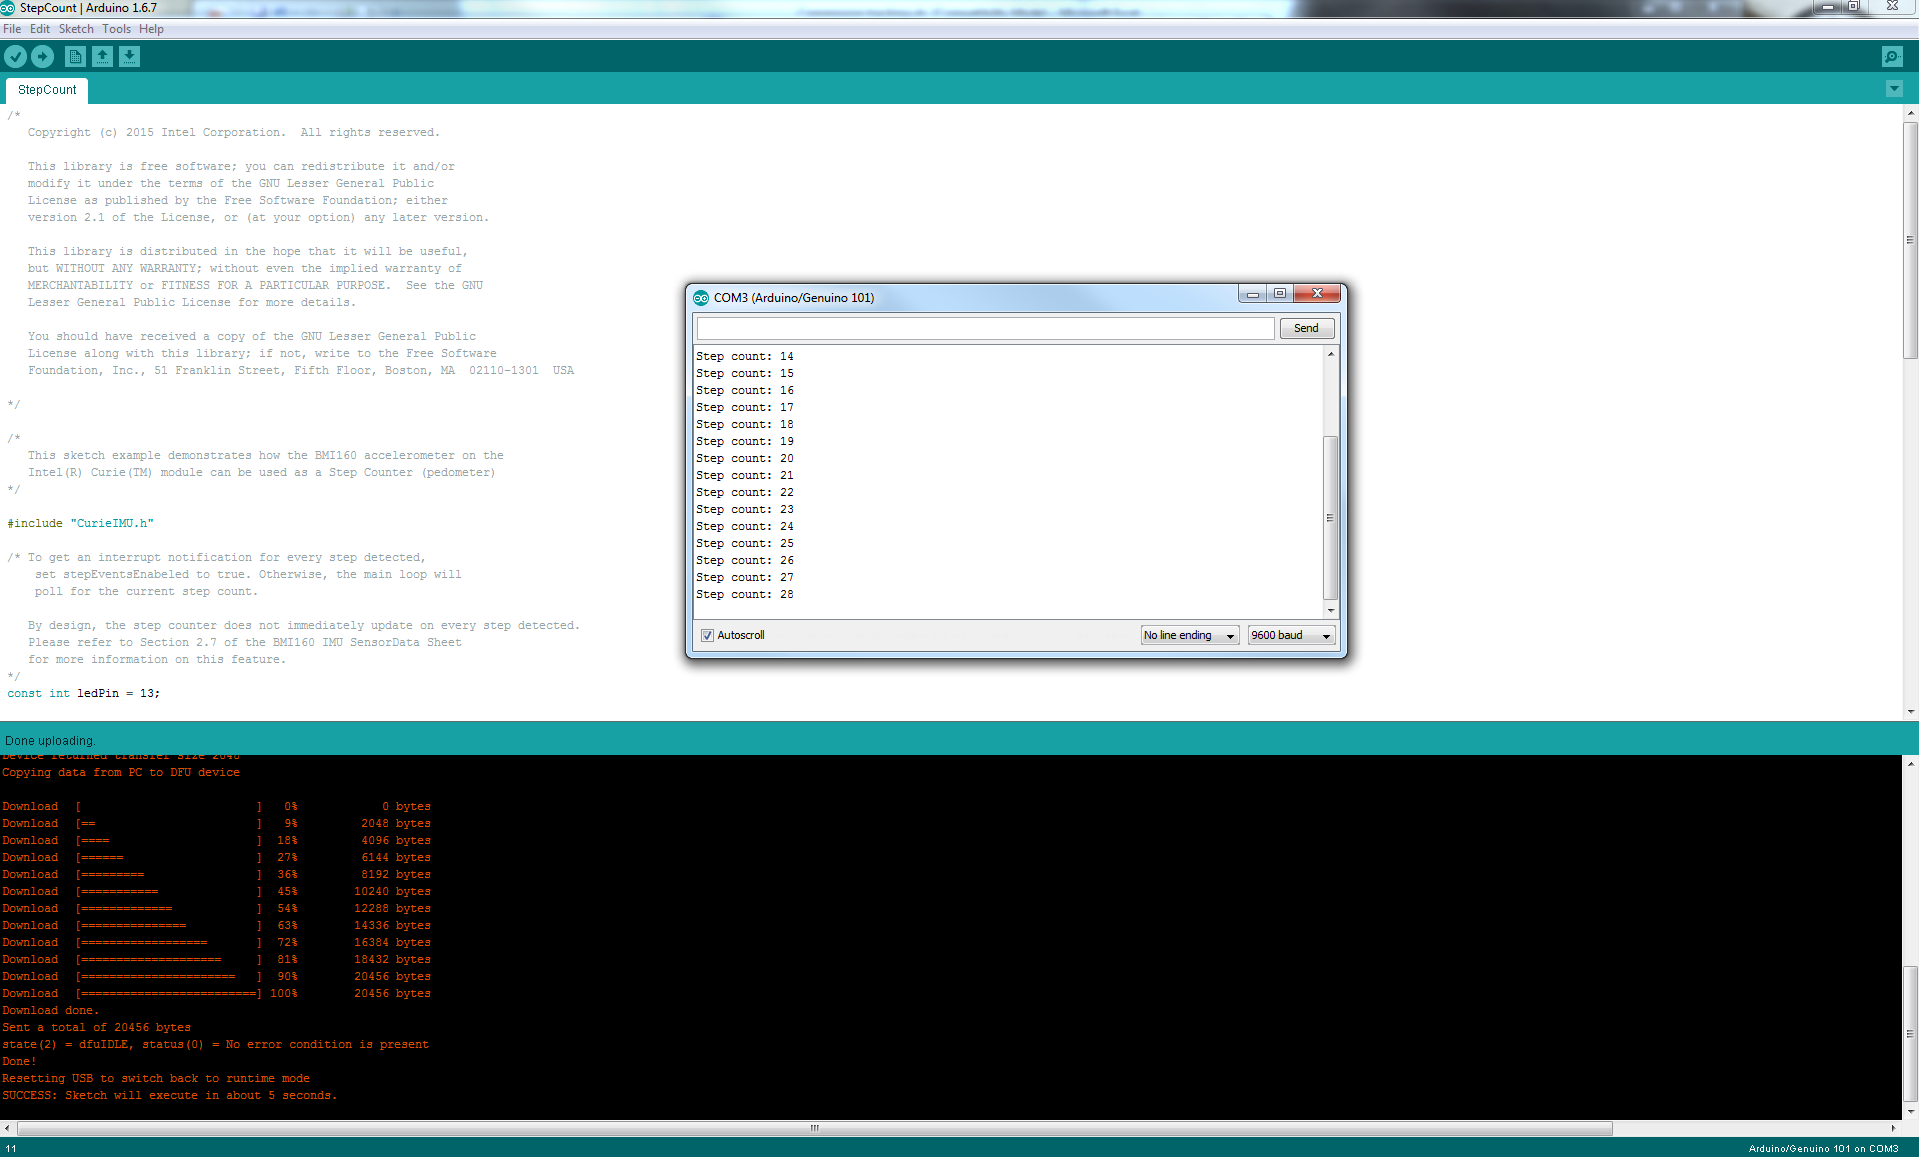Image resolution: width=1919 pixels, height=1157 pixels.
Task: Click the serial input text field
Action: [x=985, y=329]
